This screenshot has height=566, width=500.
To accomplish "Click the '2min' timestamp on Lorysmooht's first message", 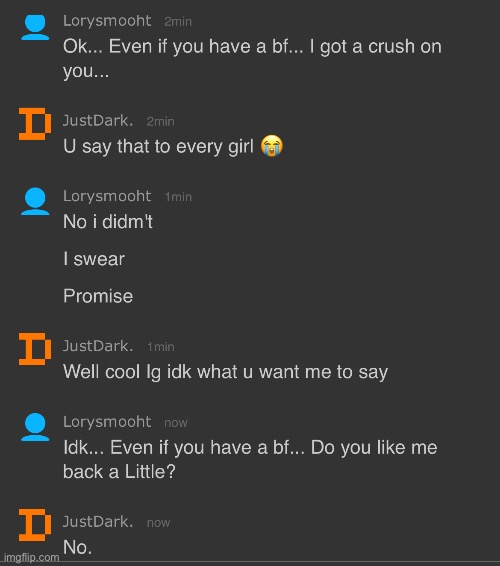I will point(178,22).
